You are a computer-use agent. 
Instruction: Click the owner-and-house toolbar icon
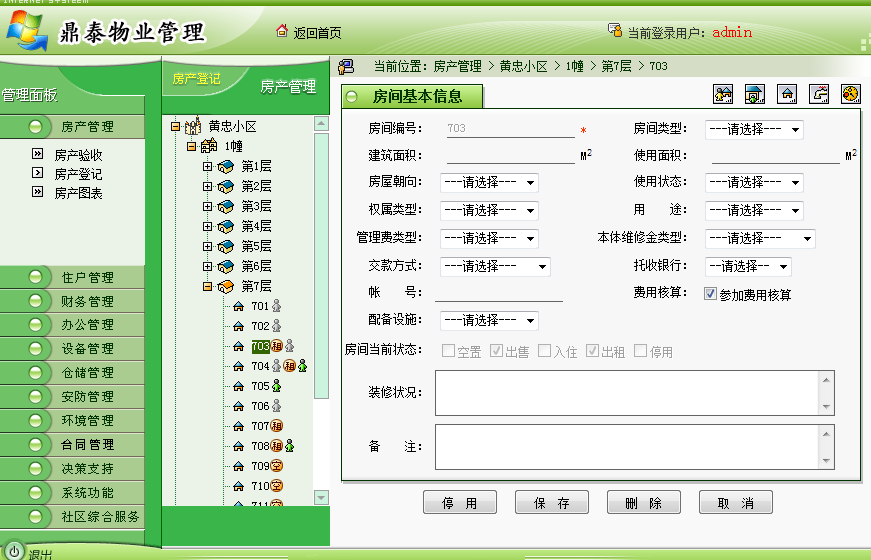click(723, 94)
